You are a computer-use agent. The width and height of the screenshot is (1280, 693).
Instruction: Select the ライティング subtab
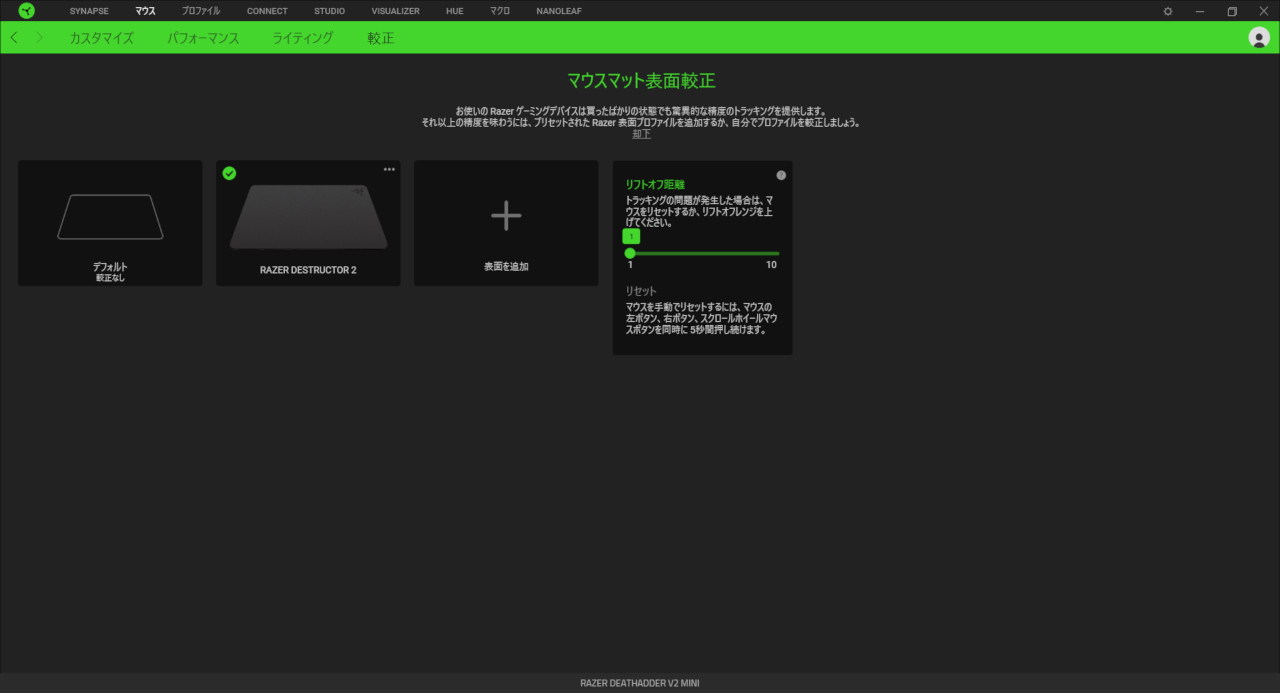[303, 38]
